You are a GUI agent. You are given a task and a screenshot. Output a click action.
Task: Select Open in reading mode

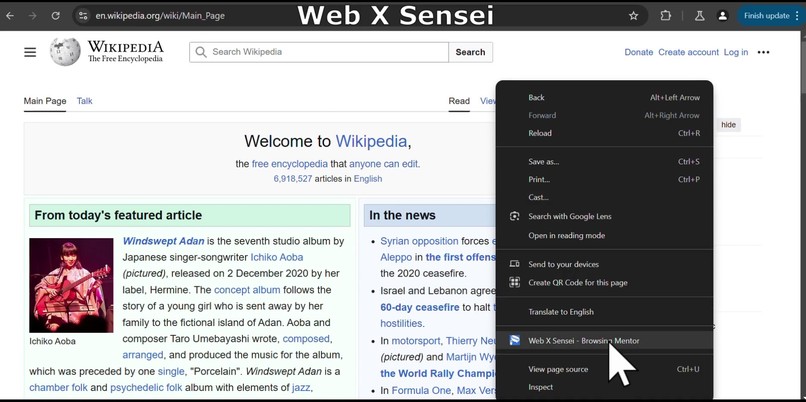604,235
